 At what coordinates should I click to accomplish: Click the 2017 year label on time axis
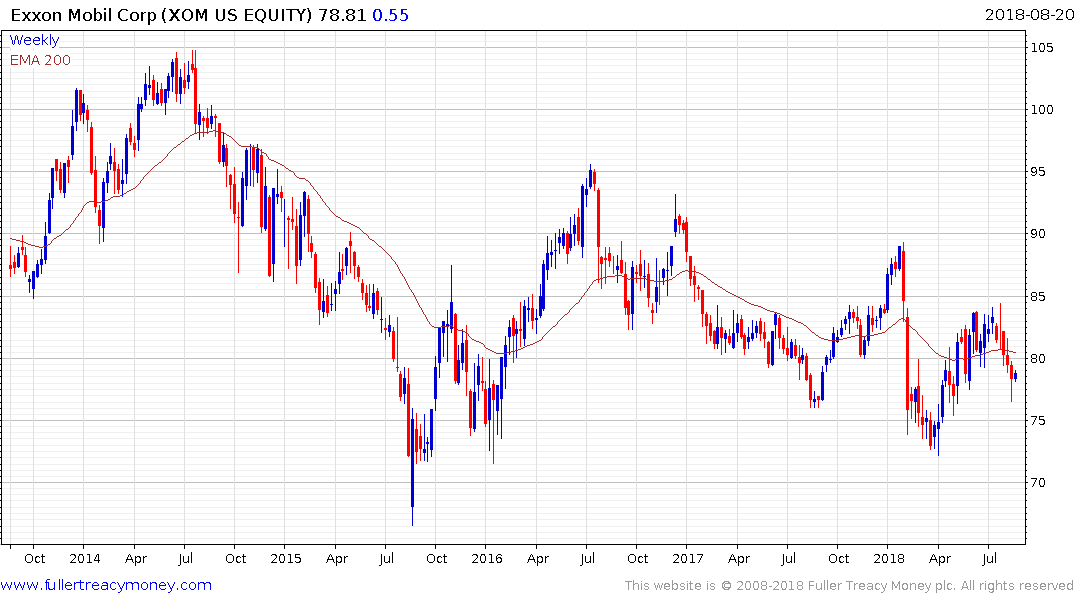688,558
